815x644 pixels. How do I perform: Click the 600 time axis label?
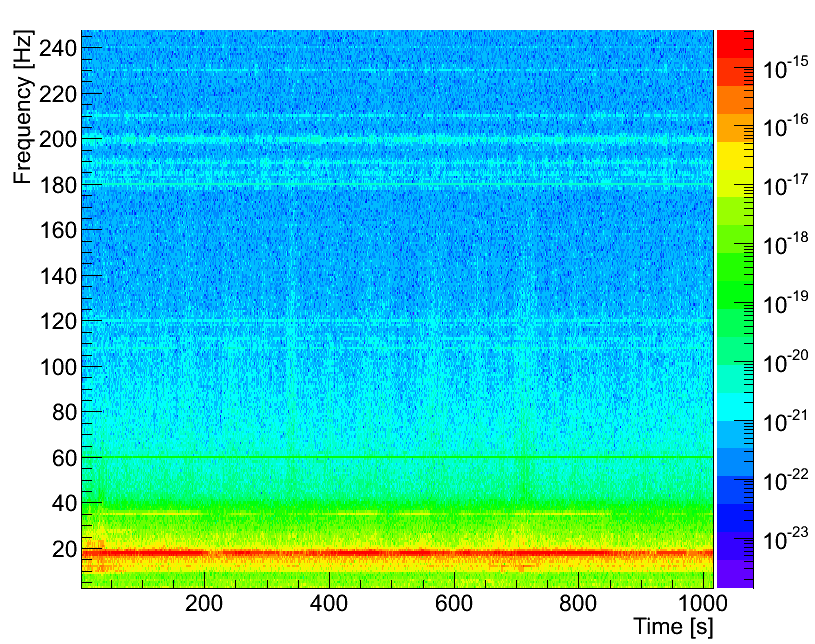pos(454,604)
